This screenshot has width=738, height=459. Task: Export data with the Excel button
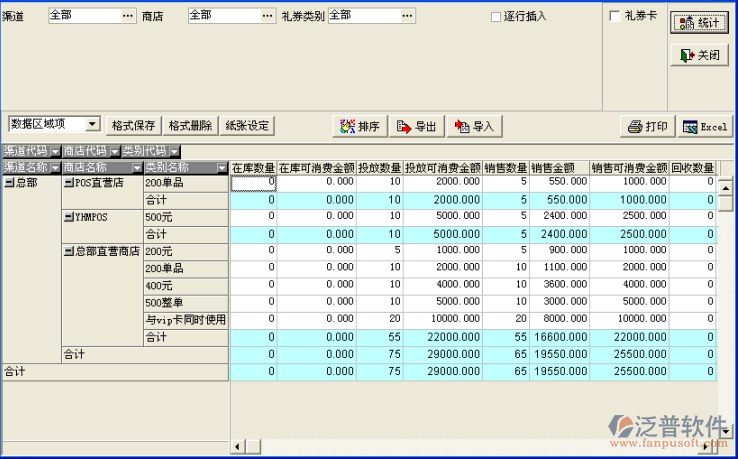click(704, 126)
